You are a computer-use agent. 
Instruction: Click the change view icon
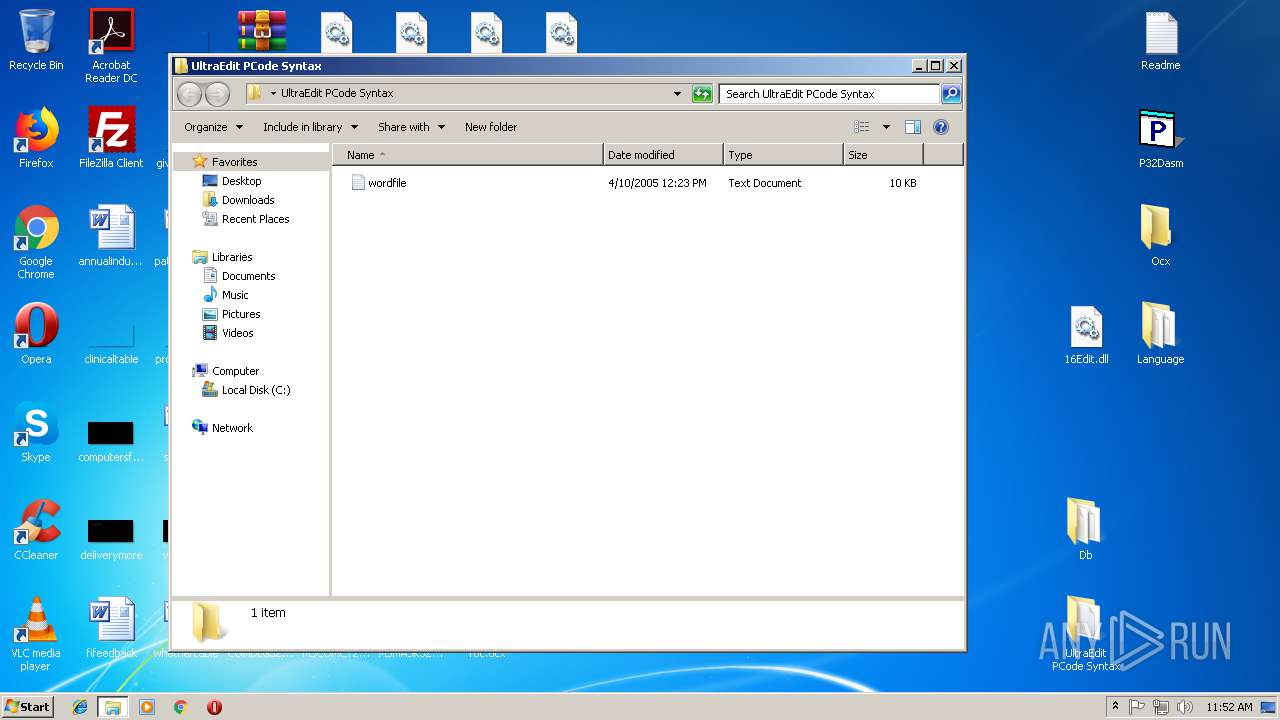click(862, 127)
